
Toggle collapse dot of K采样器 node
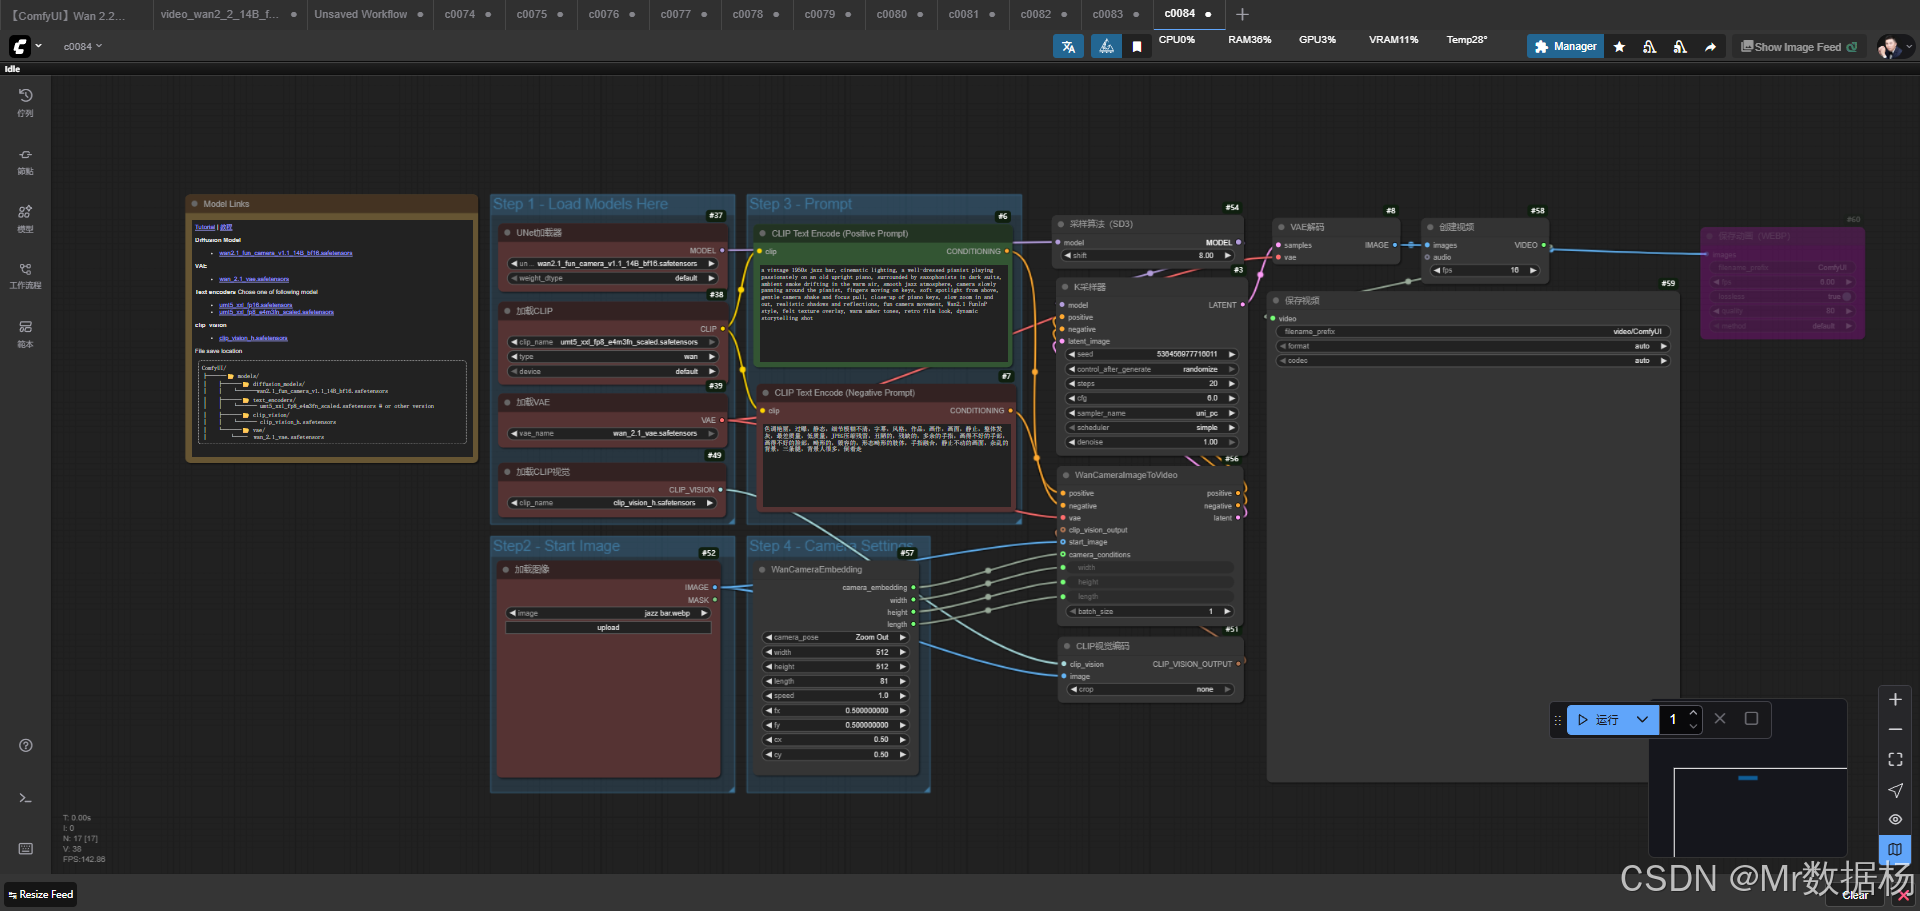1066,287
